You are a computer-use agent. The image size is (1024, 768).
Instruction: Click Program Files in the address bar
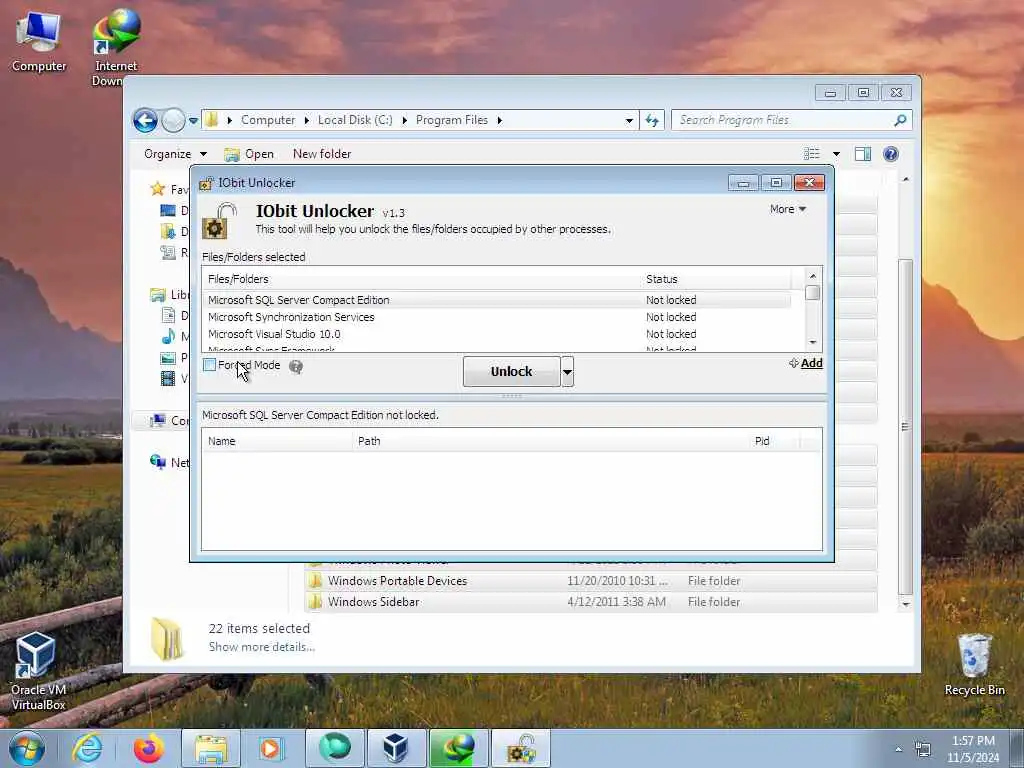click(452, 120)
